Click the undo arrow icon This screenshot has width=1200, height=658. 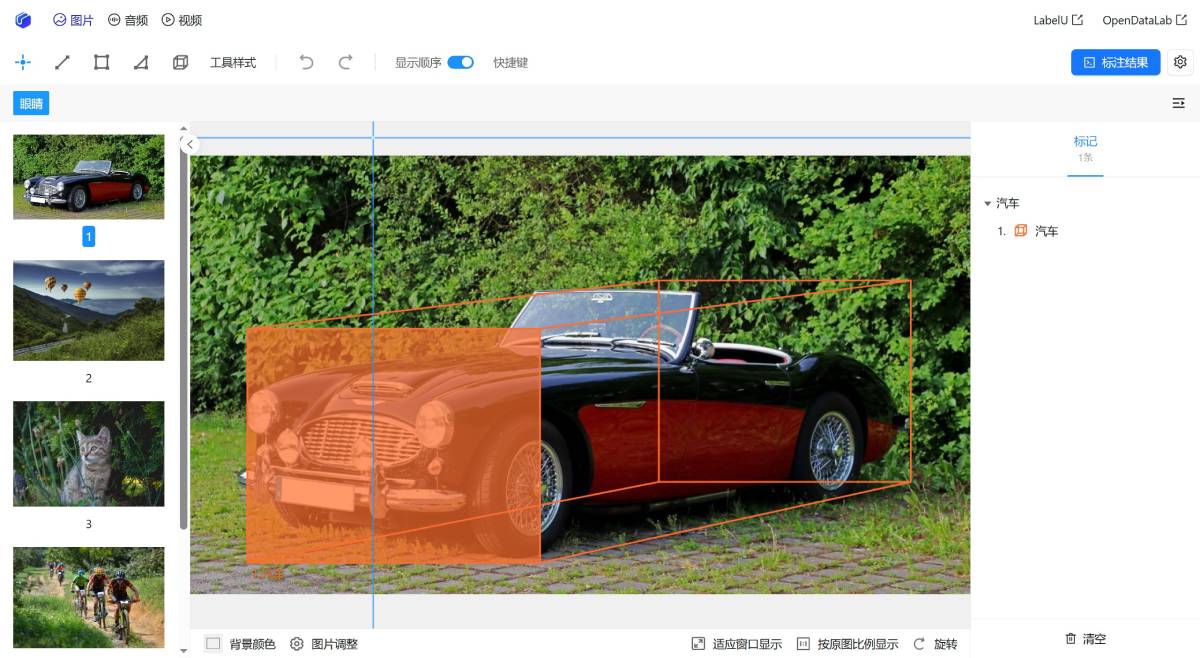pos(306,62)
